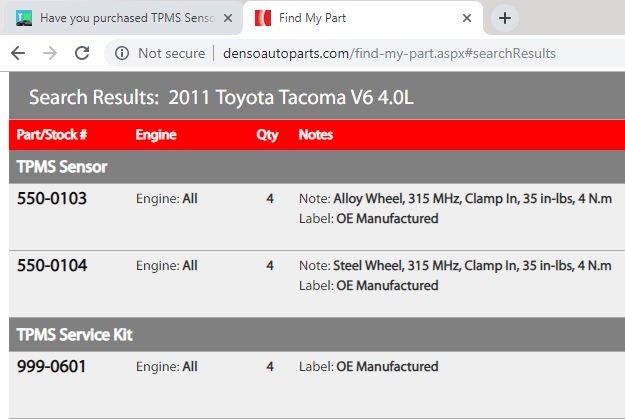Open service kit part 999-0601
625x419 pixels.
coord(51,367)
